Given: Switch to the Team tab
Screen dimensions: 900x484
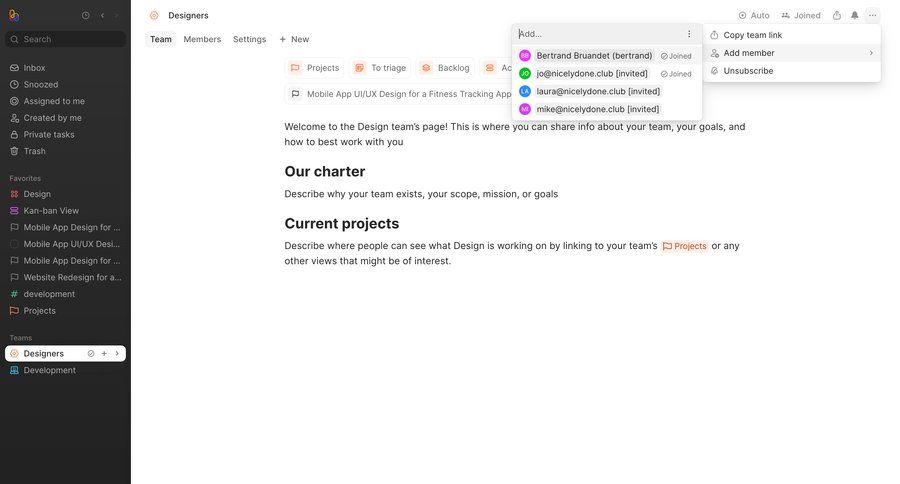Looking at the screenshot, I should pyautogui.click(x=161, y=39).
